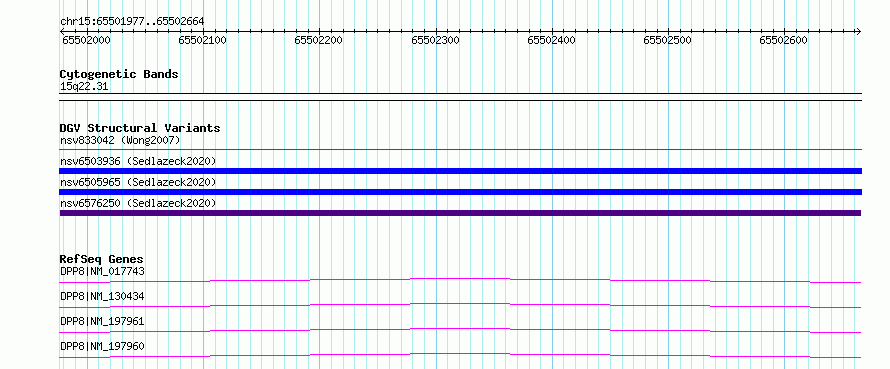
Task: Select transcript DPP8|NM_130434 label
Action: (x=102, y=296)
